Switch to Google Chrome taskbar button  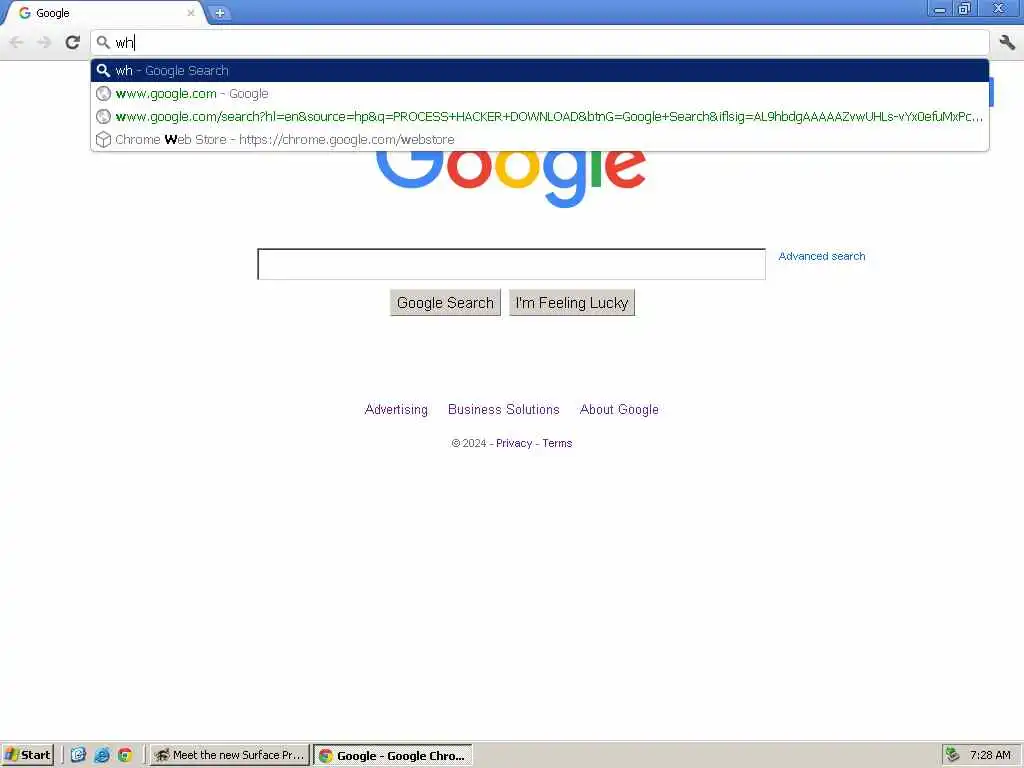pos(392,756)
